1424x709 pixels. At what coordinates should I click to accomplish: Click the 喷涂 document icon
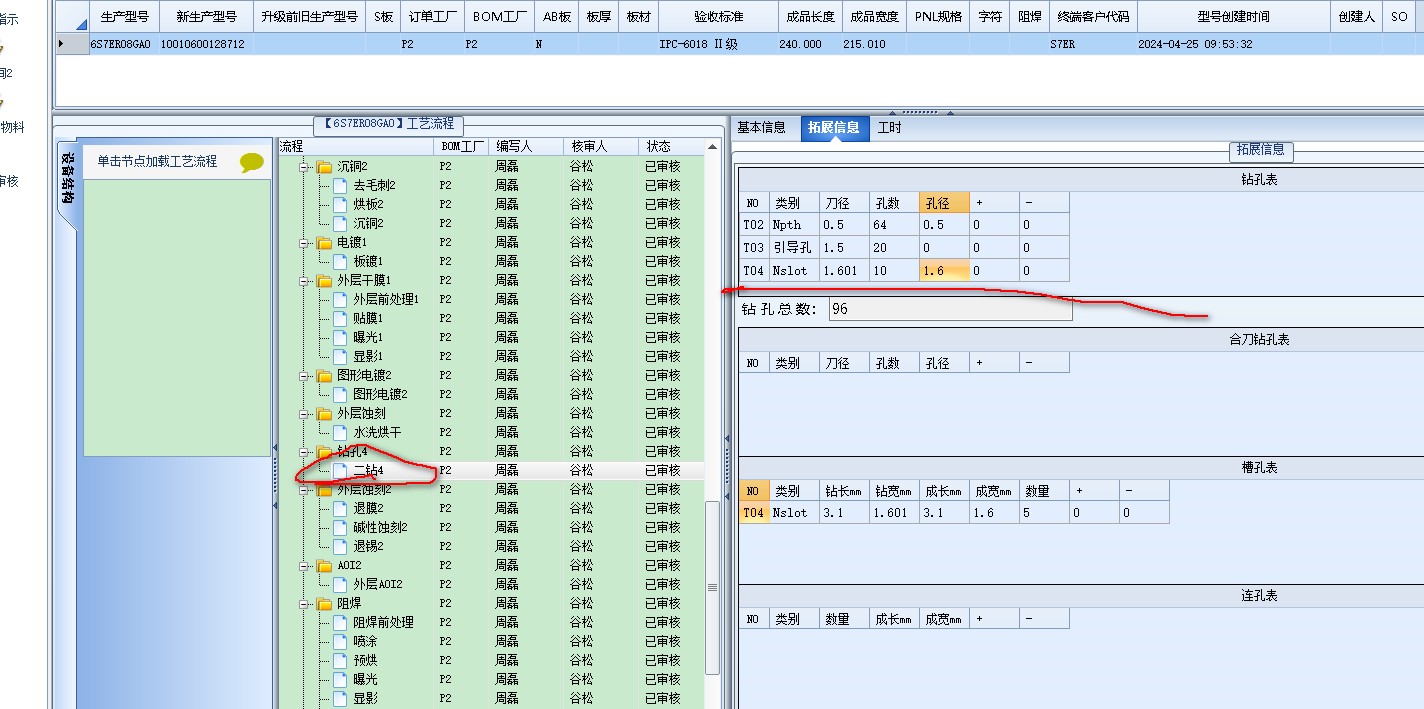tap(341, 642)
